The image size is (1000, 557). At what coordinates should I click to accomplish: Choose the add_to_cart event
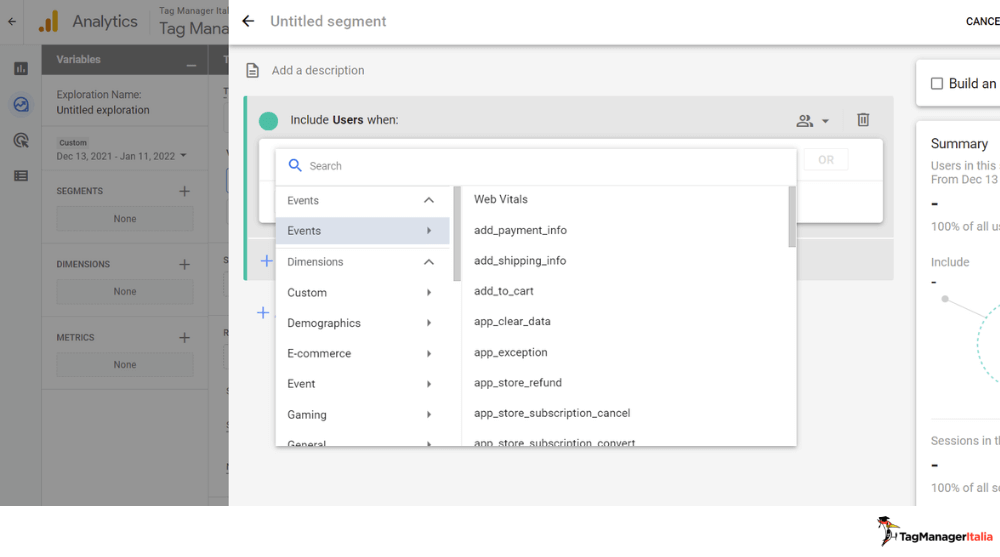(x=503, y=291)
